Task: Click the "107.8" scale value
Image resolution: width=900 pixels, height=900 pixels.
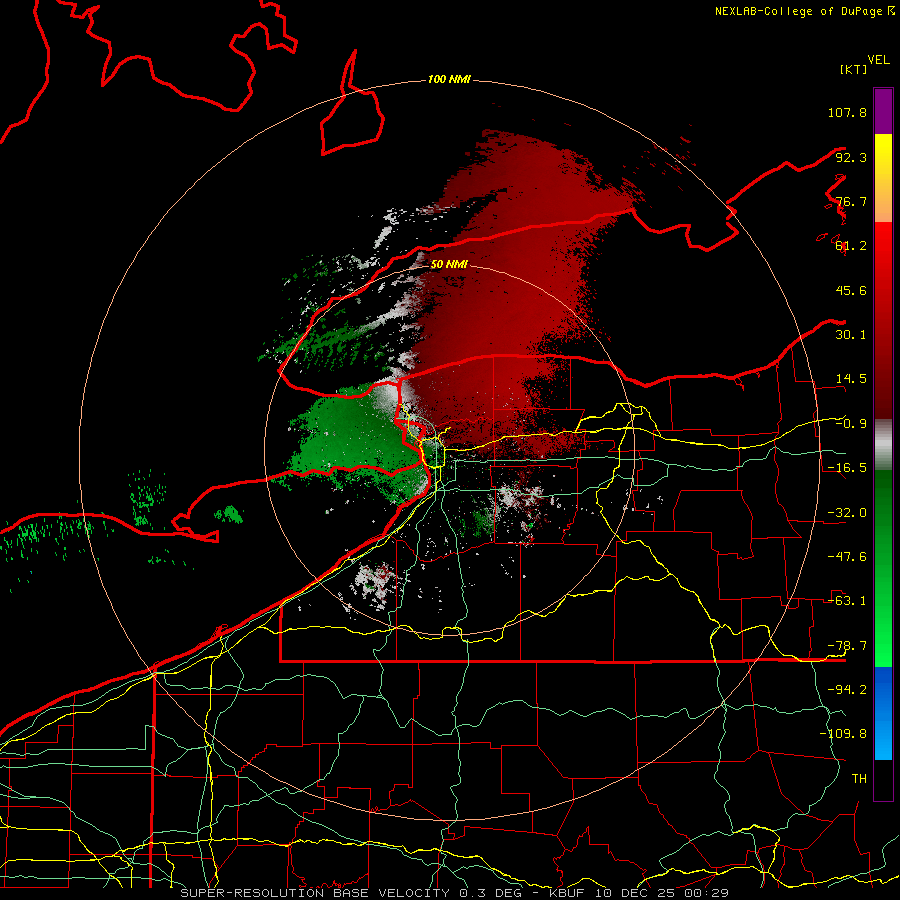Action: [847, 112]
